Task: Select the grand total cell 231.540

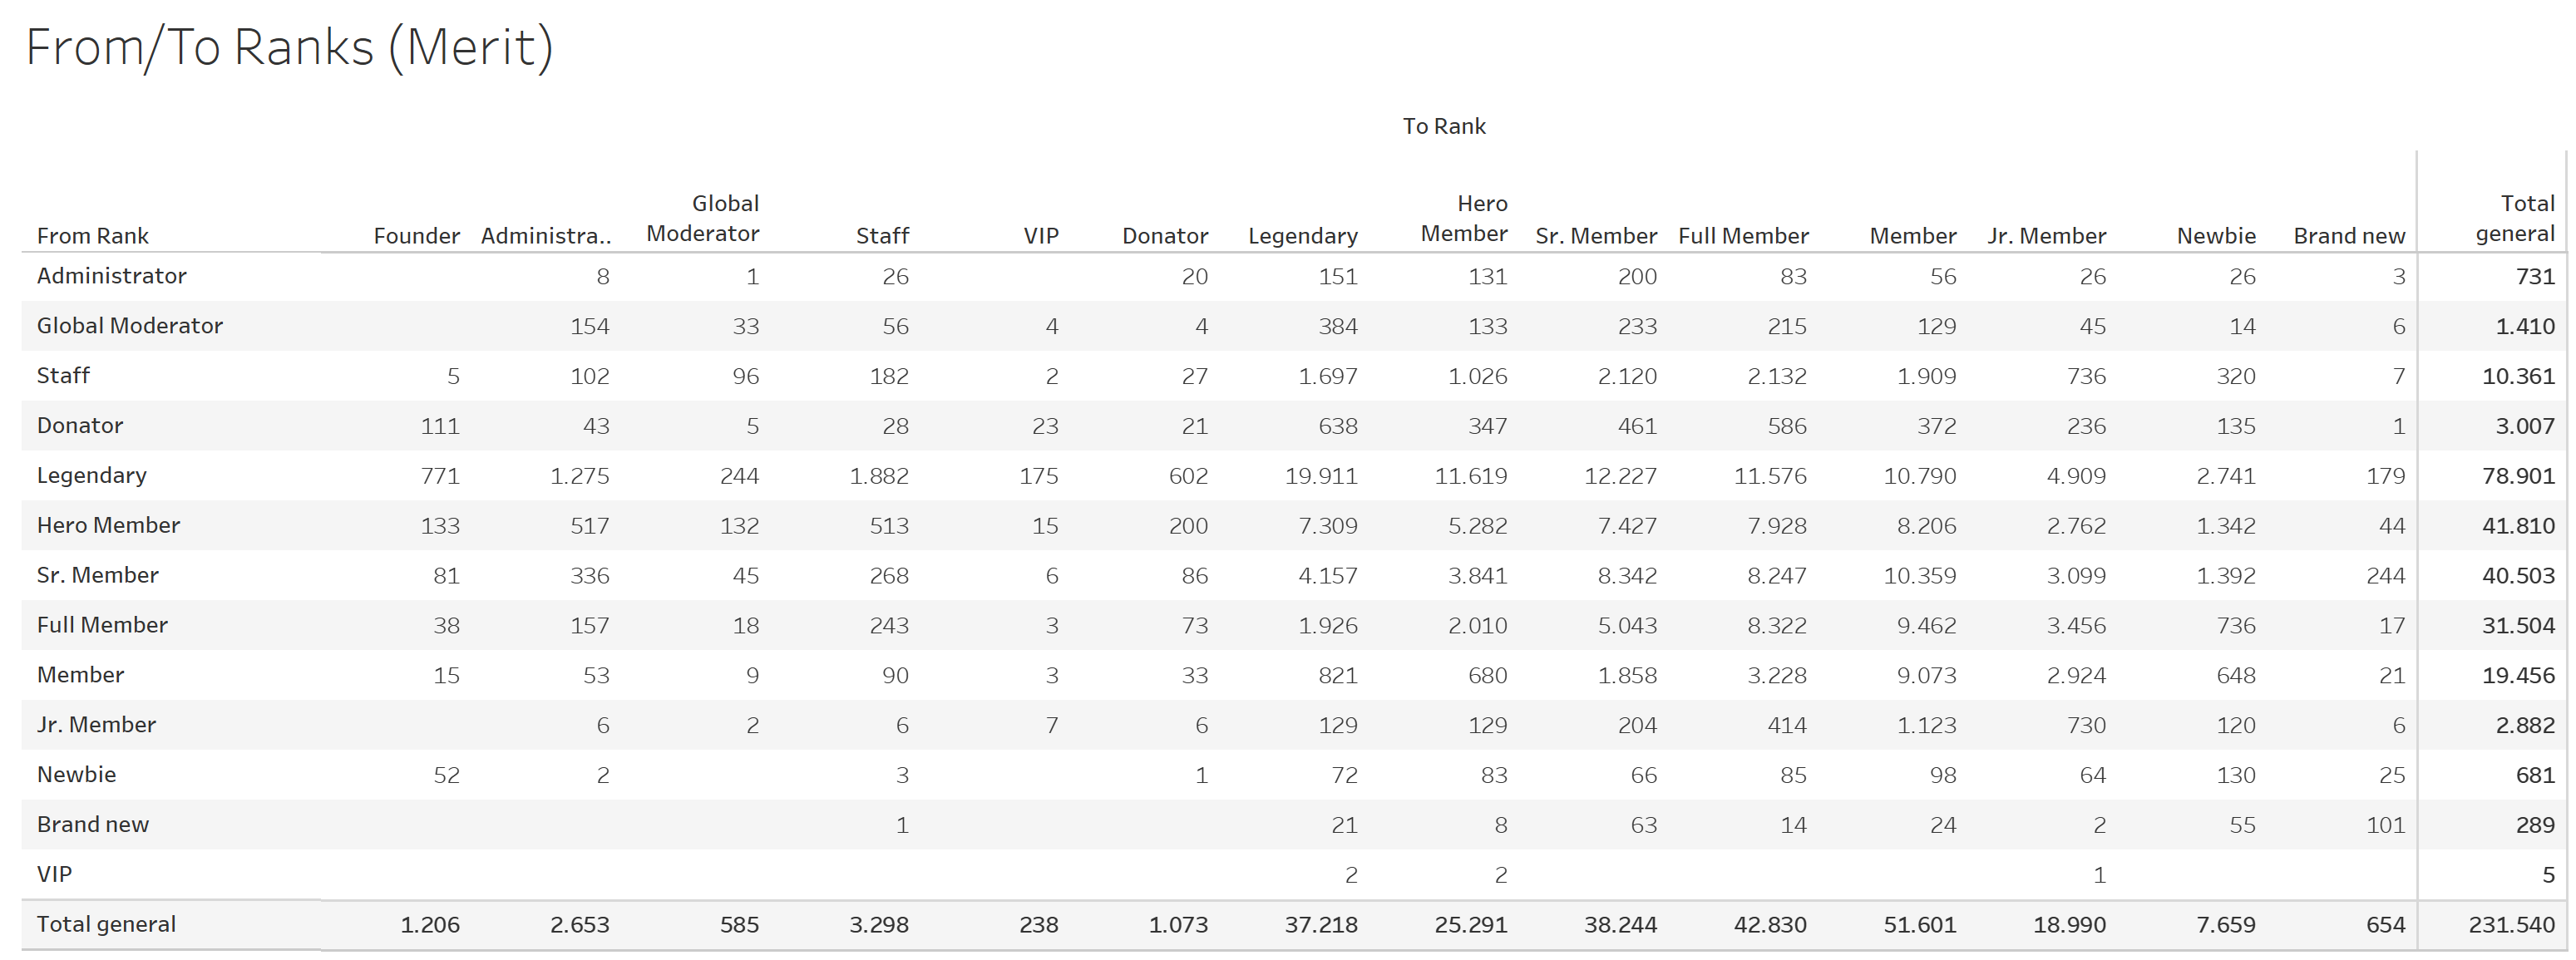Action: tap(2512, 925)
